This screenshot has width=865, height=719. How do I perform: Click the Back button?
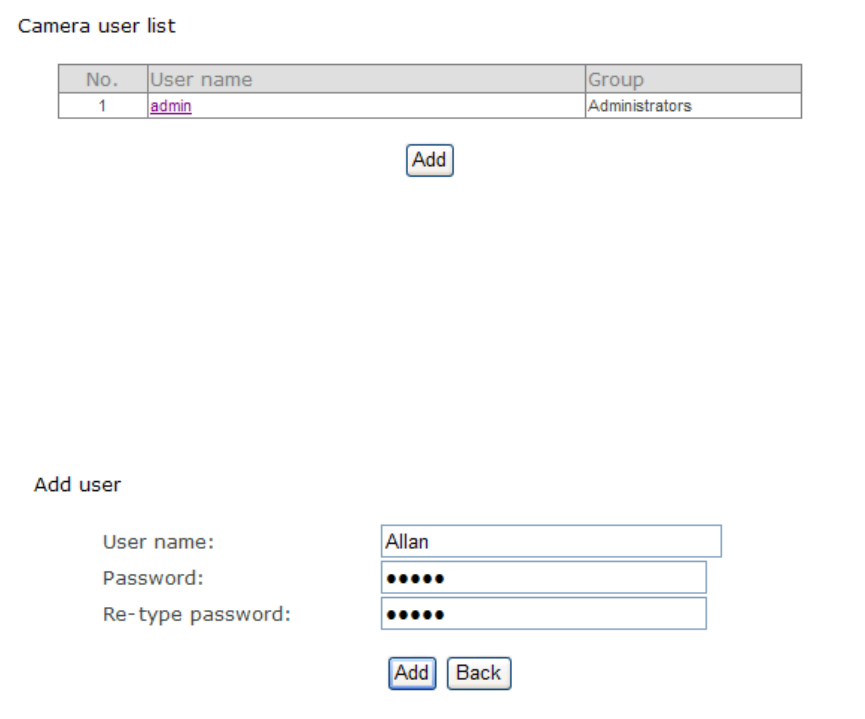(478, 673)
